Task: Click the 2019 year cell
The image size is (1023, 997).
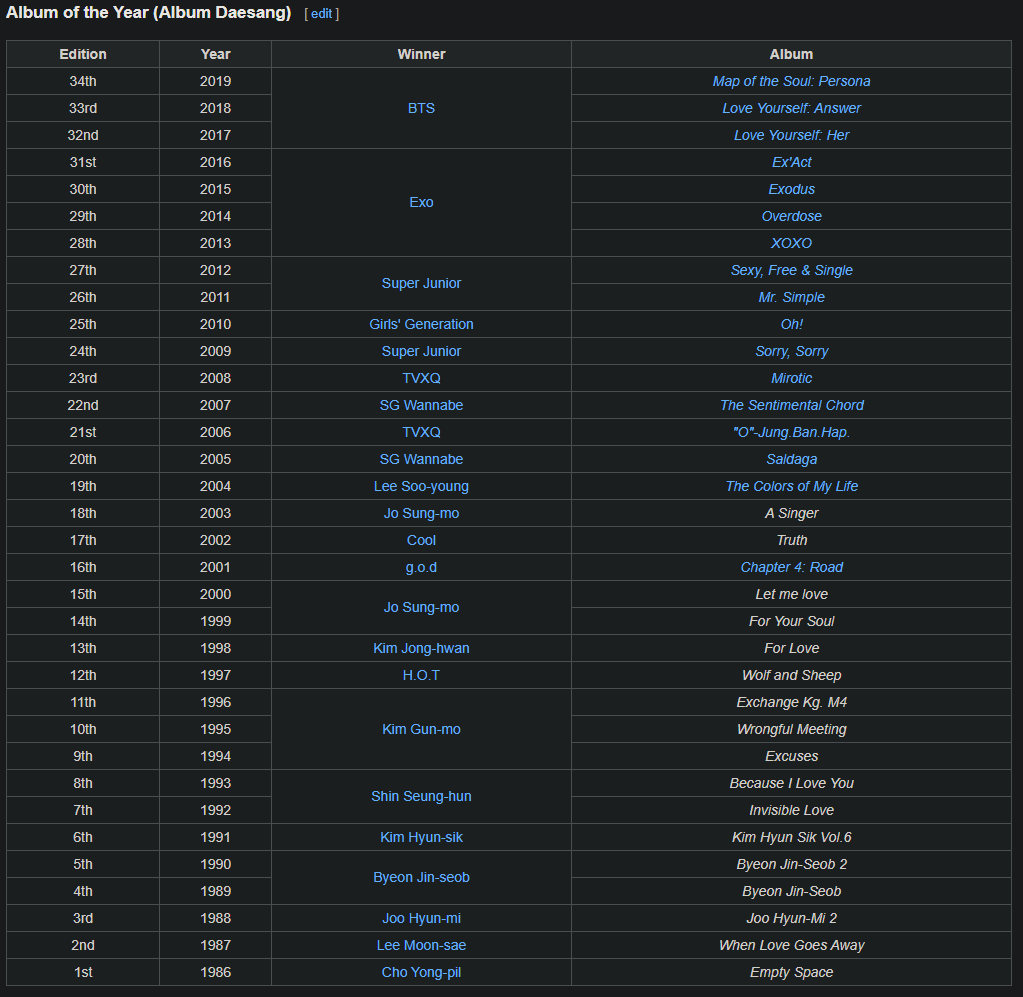Action: point(215,82)
